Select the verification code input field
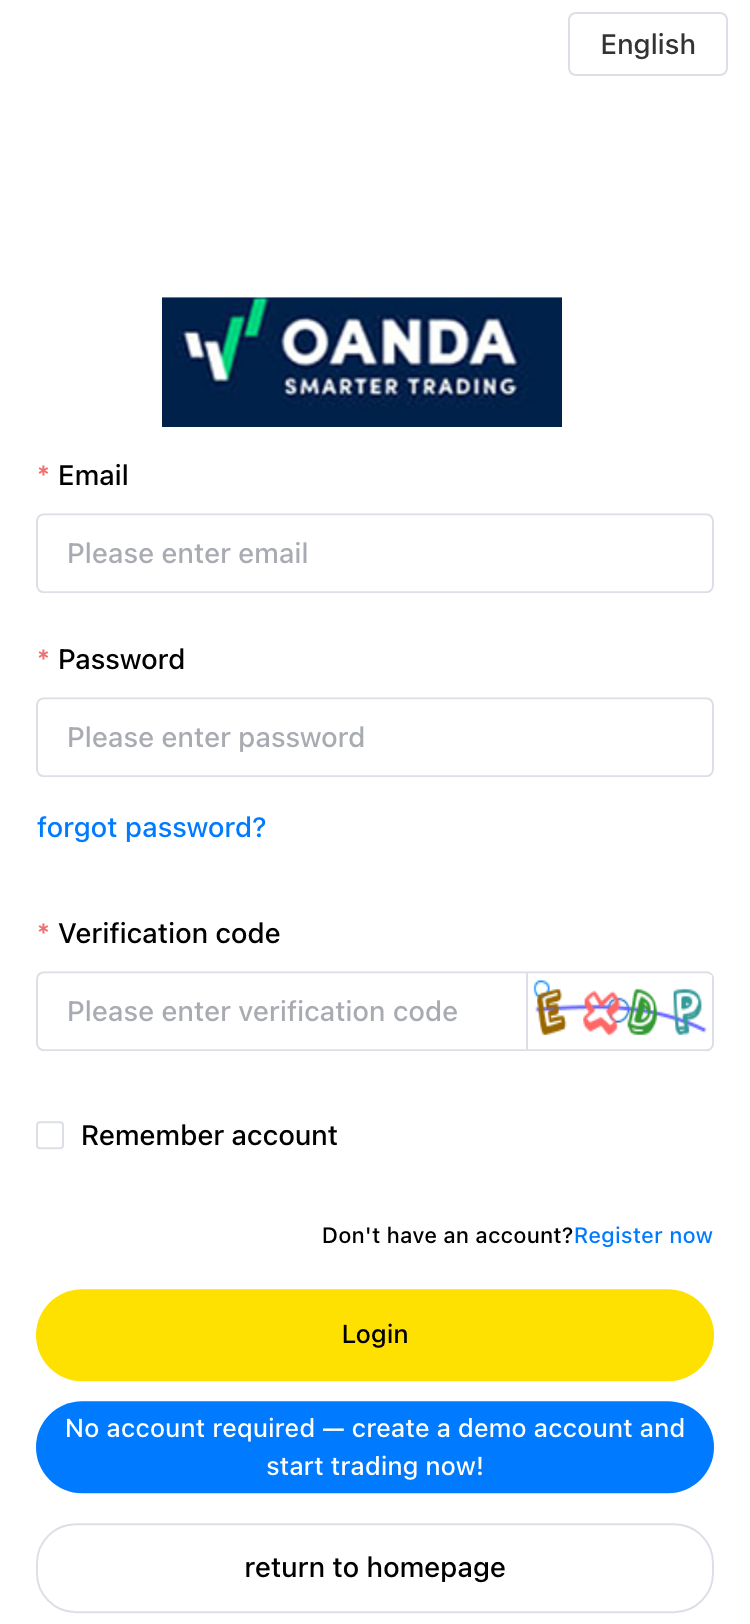This screenshot has width=750, height=1624. (282, 1011)
